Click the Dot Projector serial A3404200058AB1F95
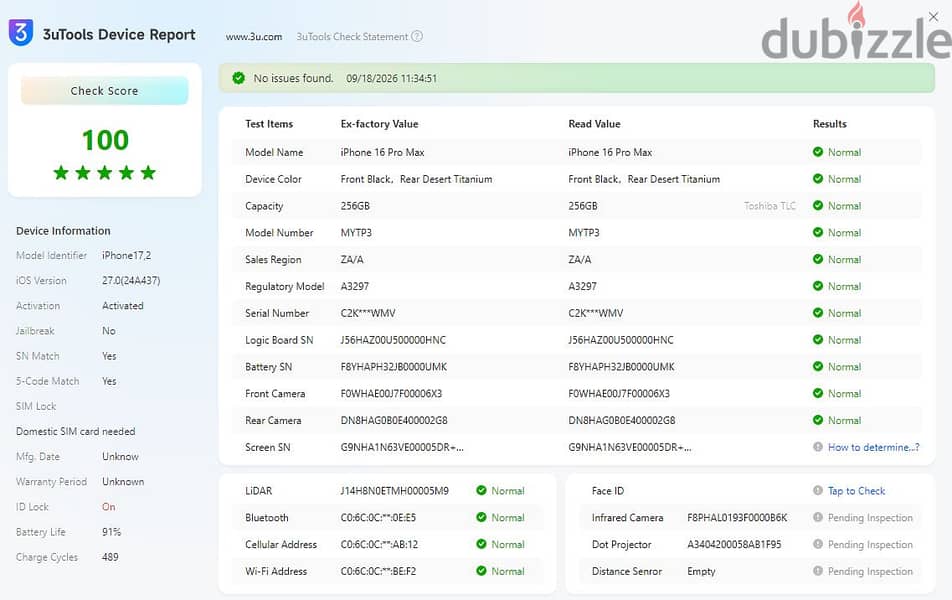This screenshot has height=600, width=952. pyautogui.click(x=734, y=544)
